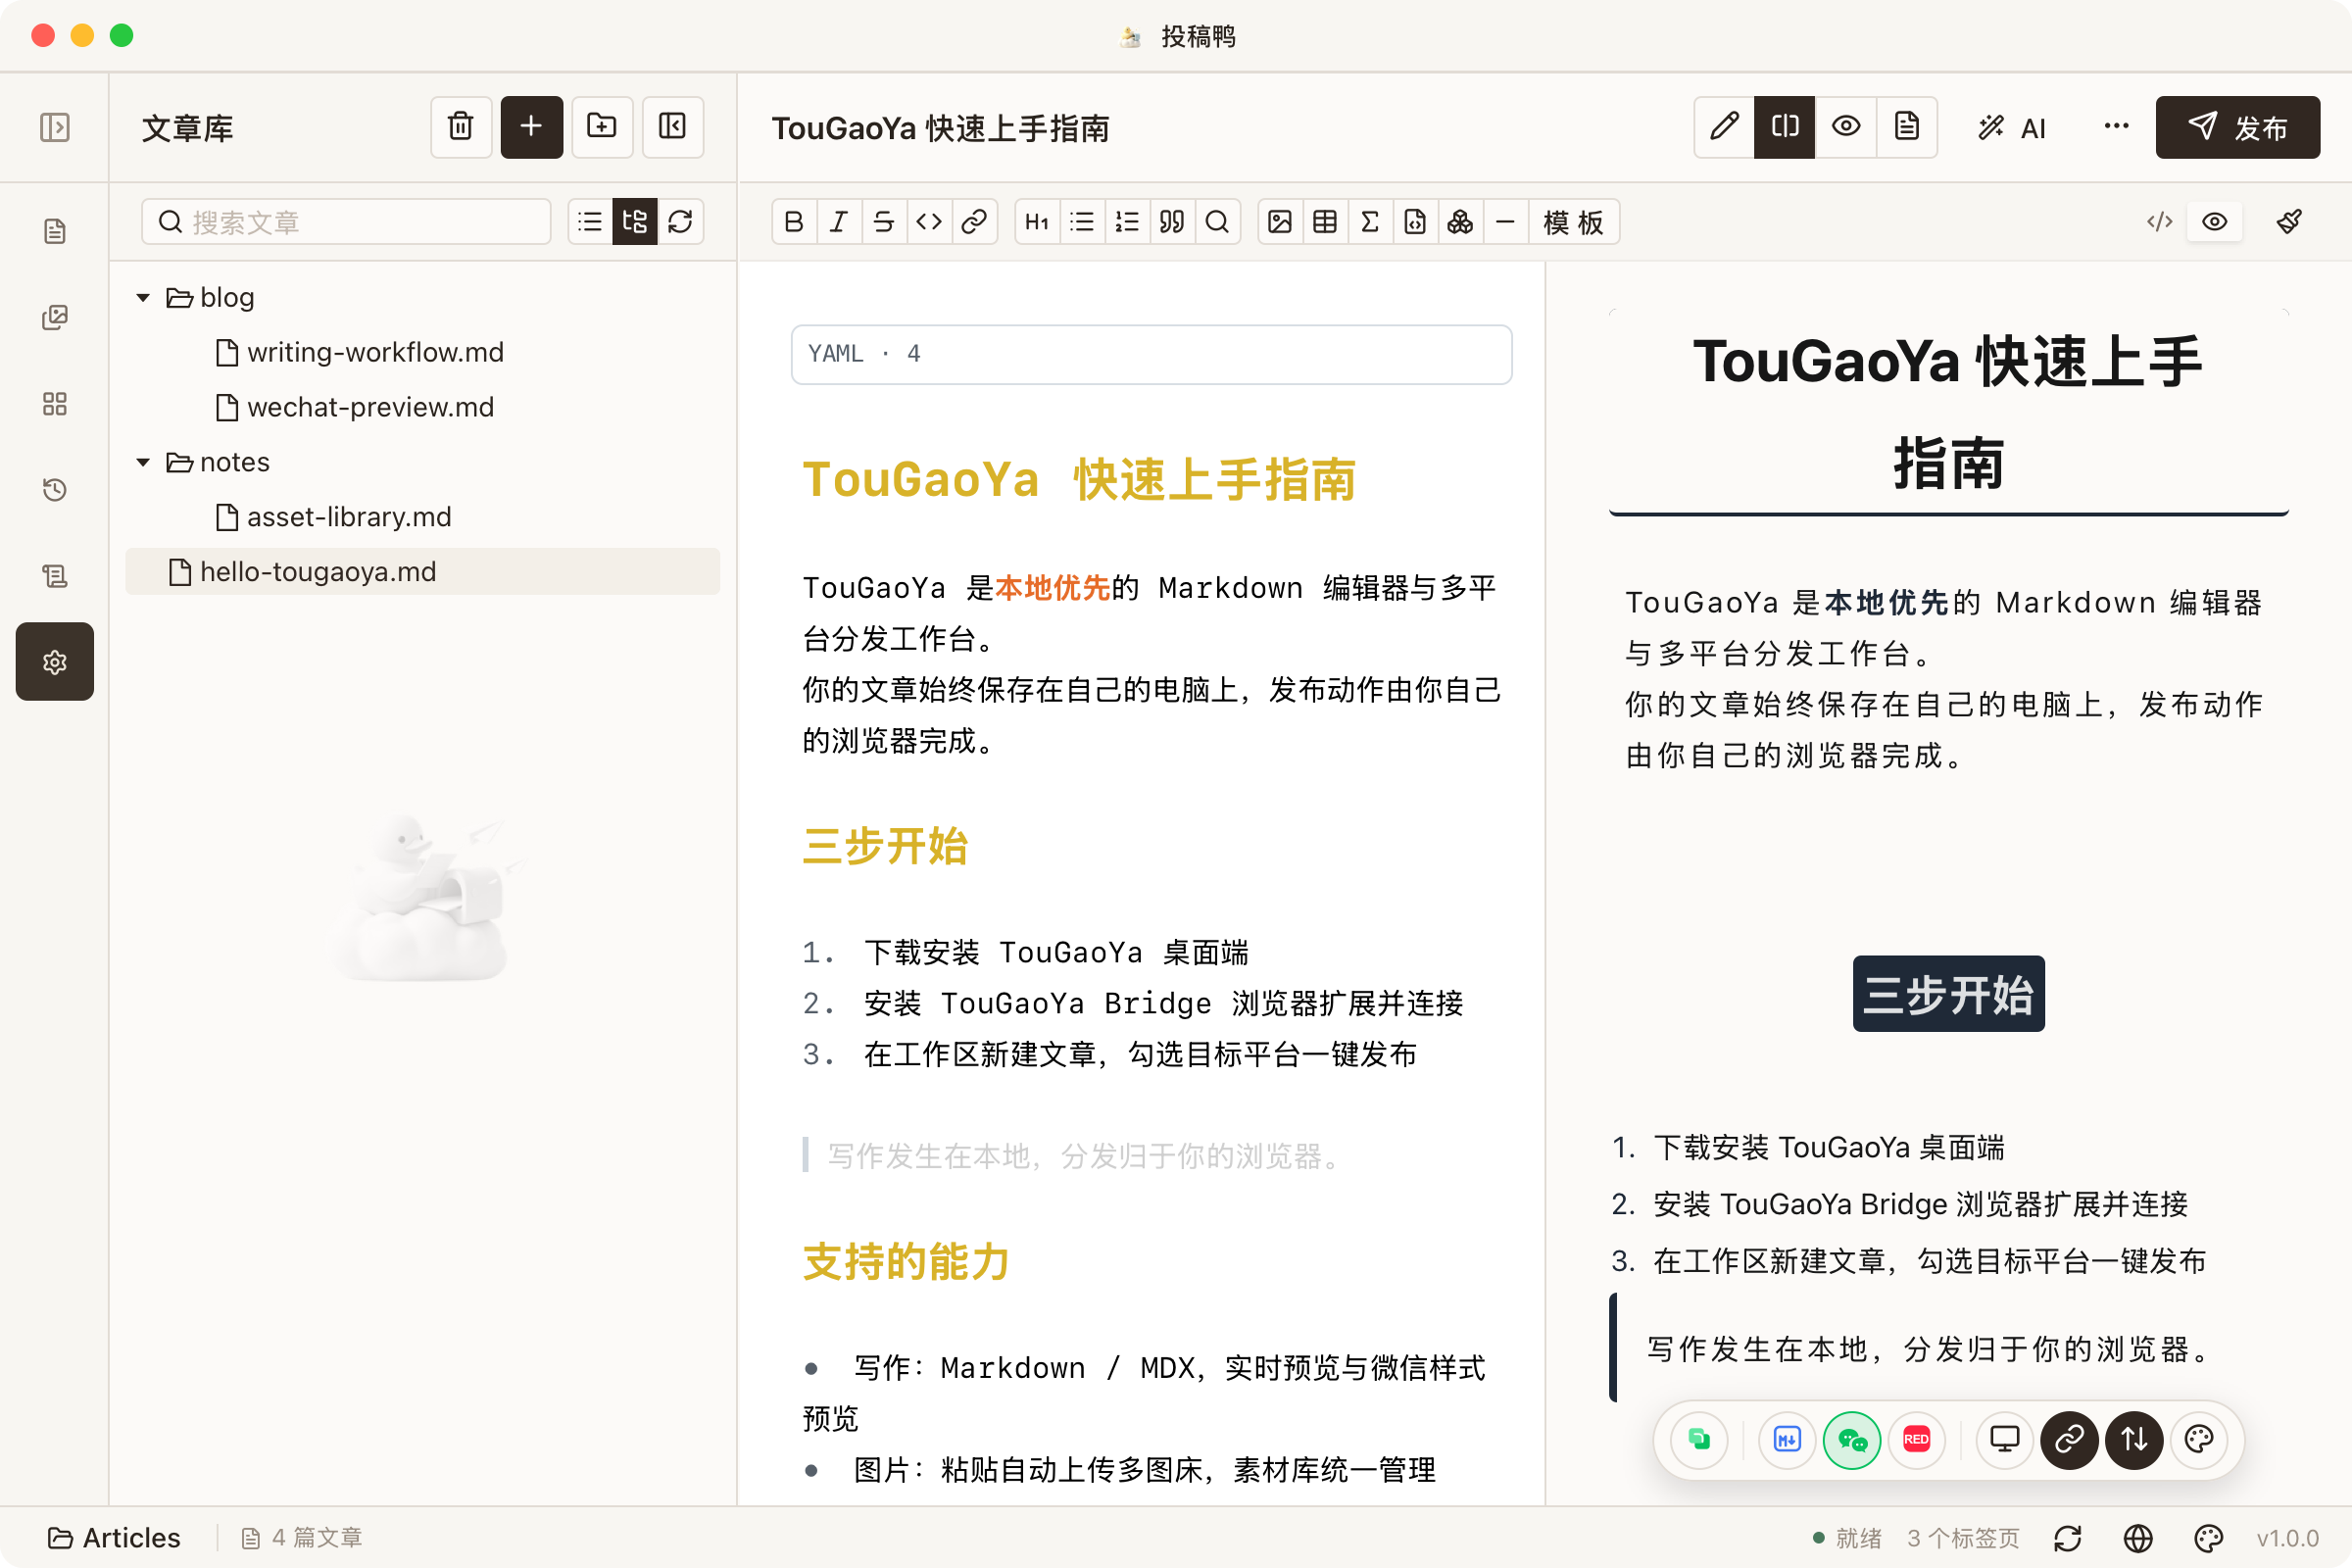The image size is (2352, 1568).
Task: Apply strikethrough formatting in the toolbar
Action: (x=884, y=222)
